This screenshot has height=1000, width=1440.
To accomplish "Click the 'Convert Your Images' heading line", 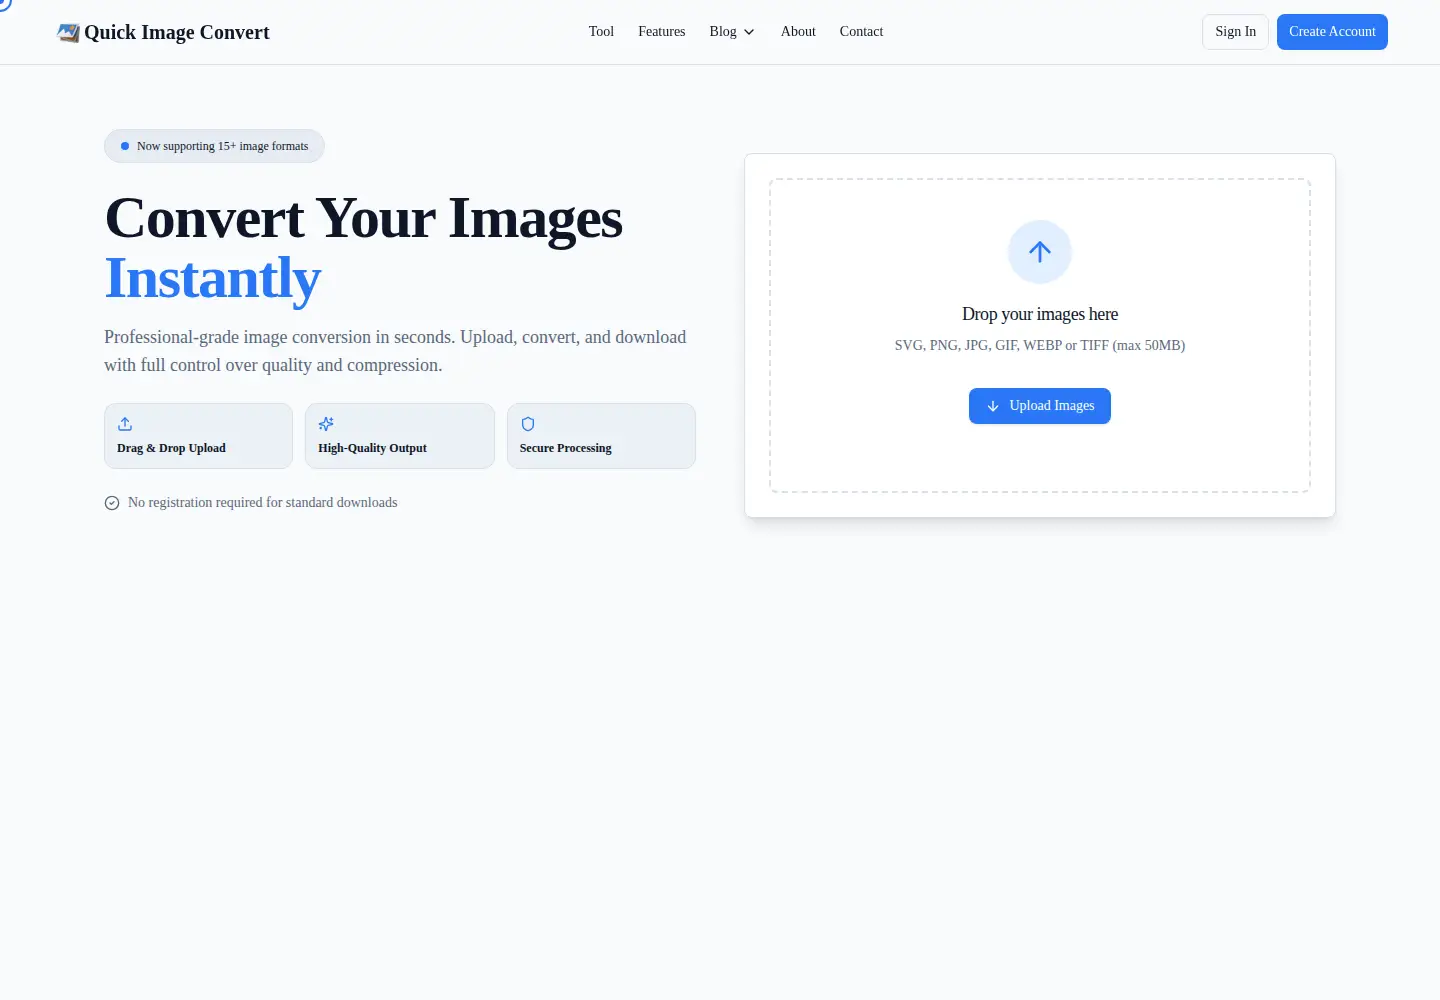I will (x=364, y=218).
